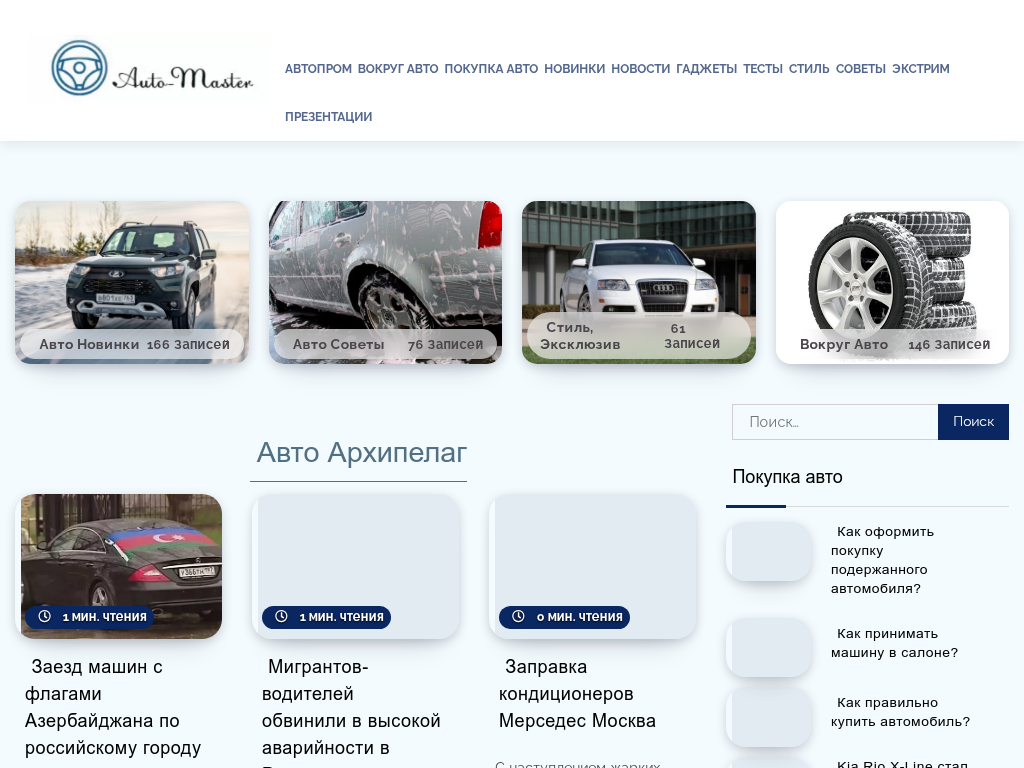Click 1 мин. чтения badge on Заезд машин
Viewport: 1024px width, 768px height.
89,616
